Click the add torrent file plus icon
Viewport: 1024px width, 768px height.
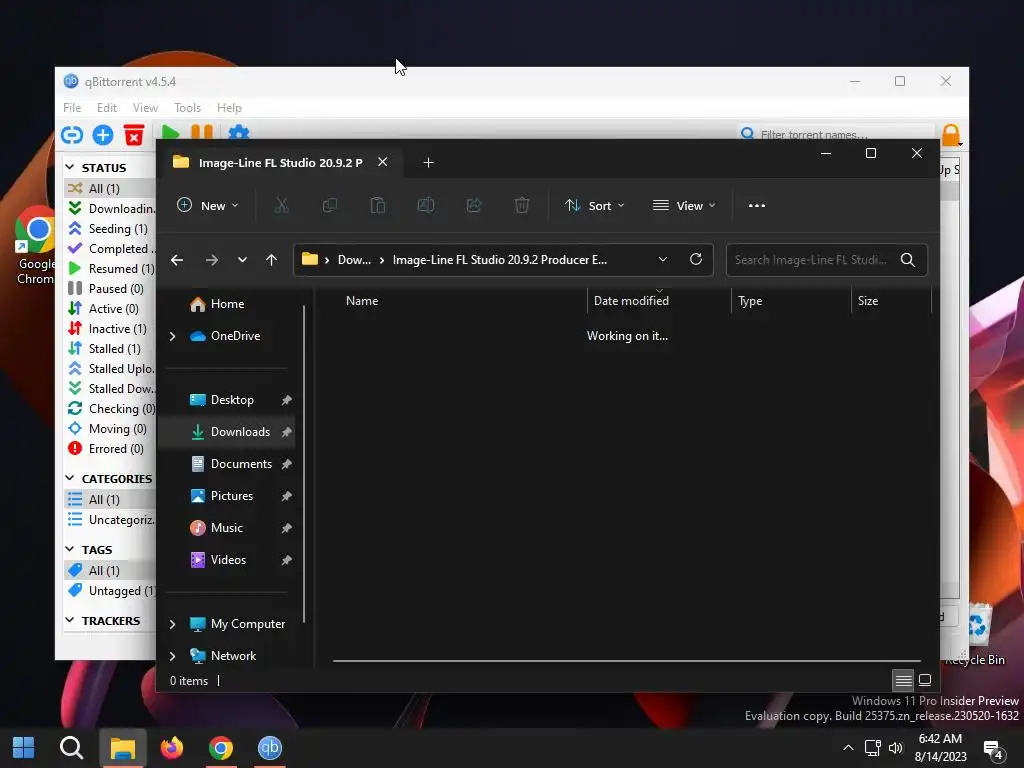click(x=103, y=135)
